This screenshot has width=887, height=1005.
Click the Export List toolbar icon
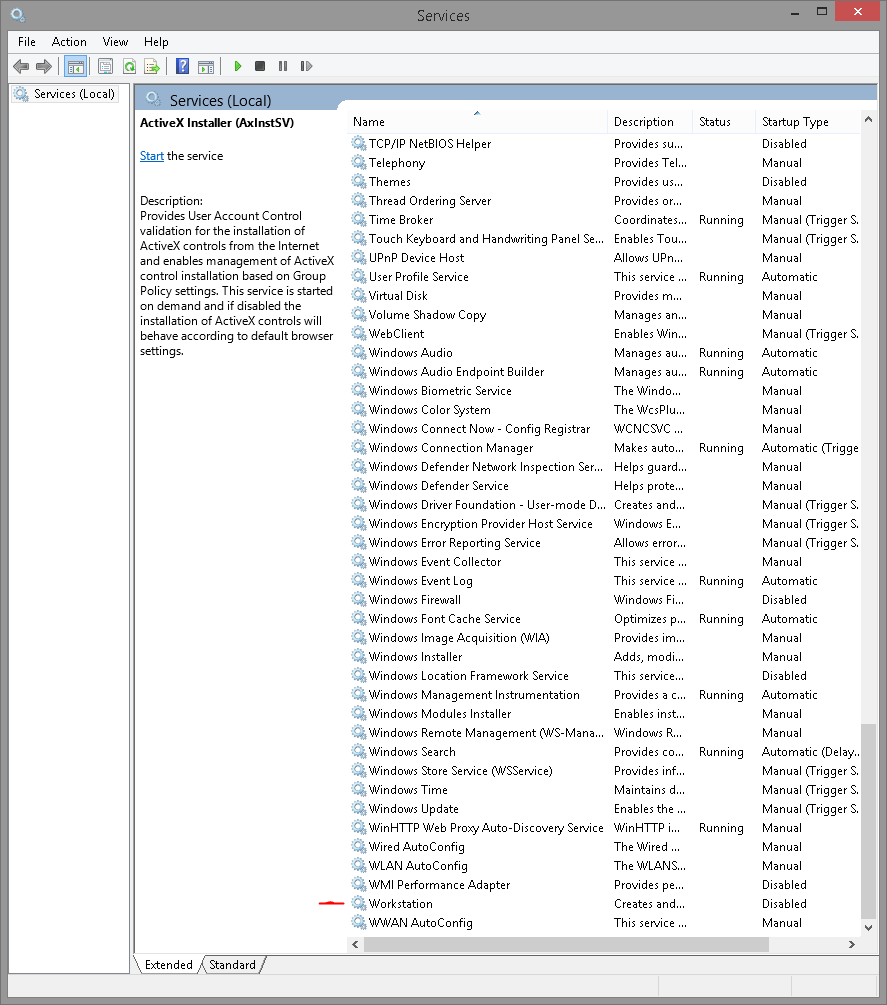152,66
